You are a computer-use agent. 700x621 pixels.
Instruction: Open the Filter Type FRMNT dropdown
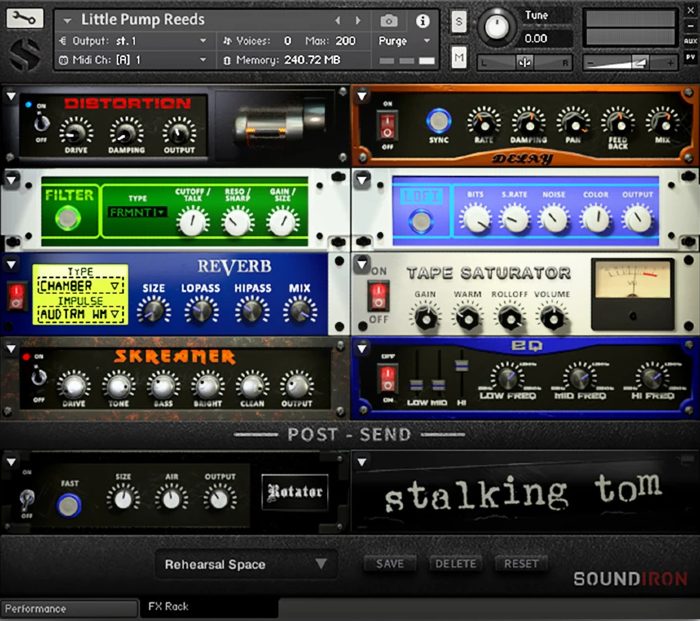pyautogui.click(x=137, y=213)
